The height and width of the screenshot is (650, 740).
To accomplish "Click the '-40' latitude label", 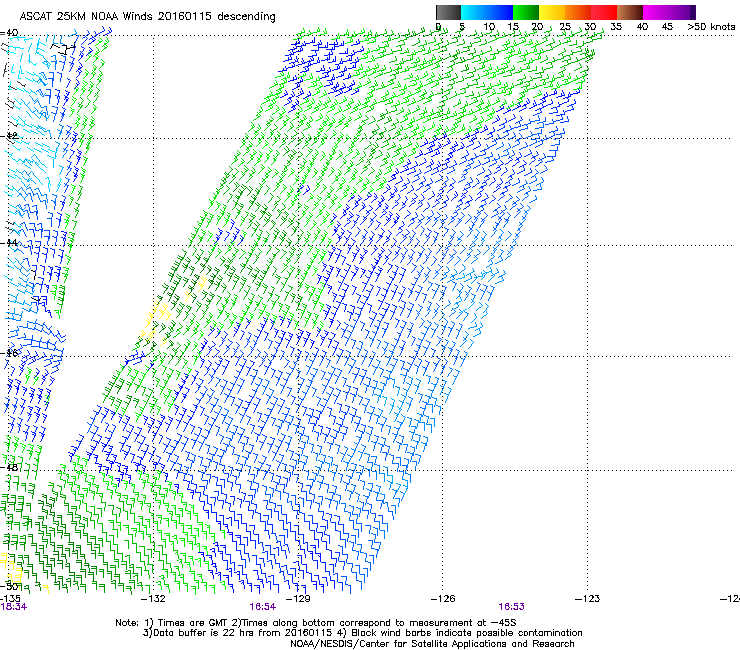I will (9, 33).
